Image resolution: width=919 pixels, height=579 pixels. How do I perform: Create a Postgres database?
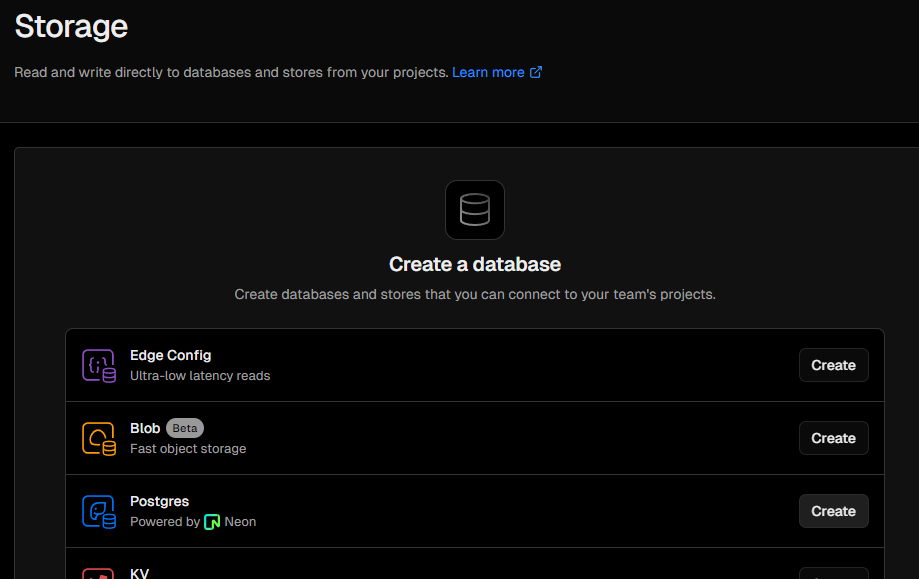pos(833,511)
